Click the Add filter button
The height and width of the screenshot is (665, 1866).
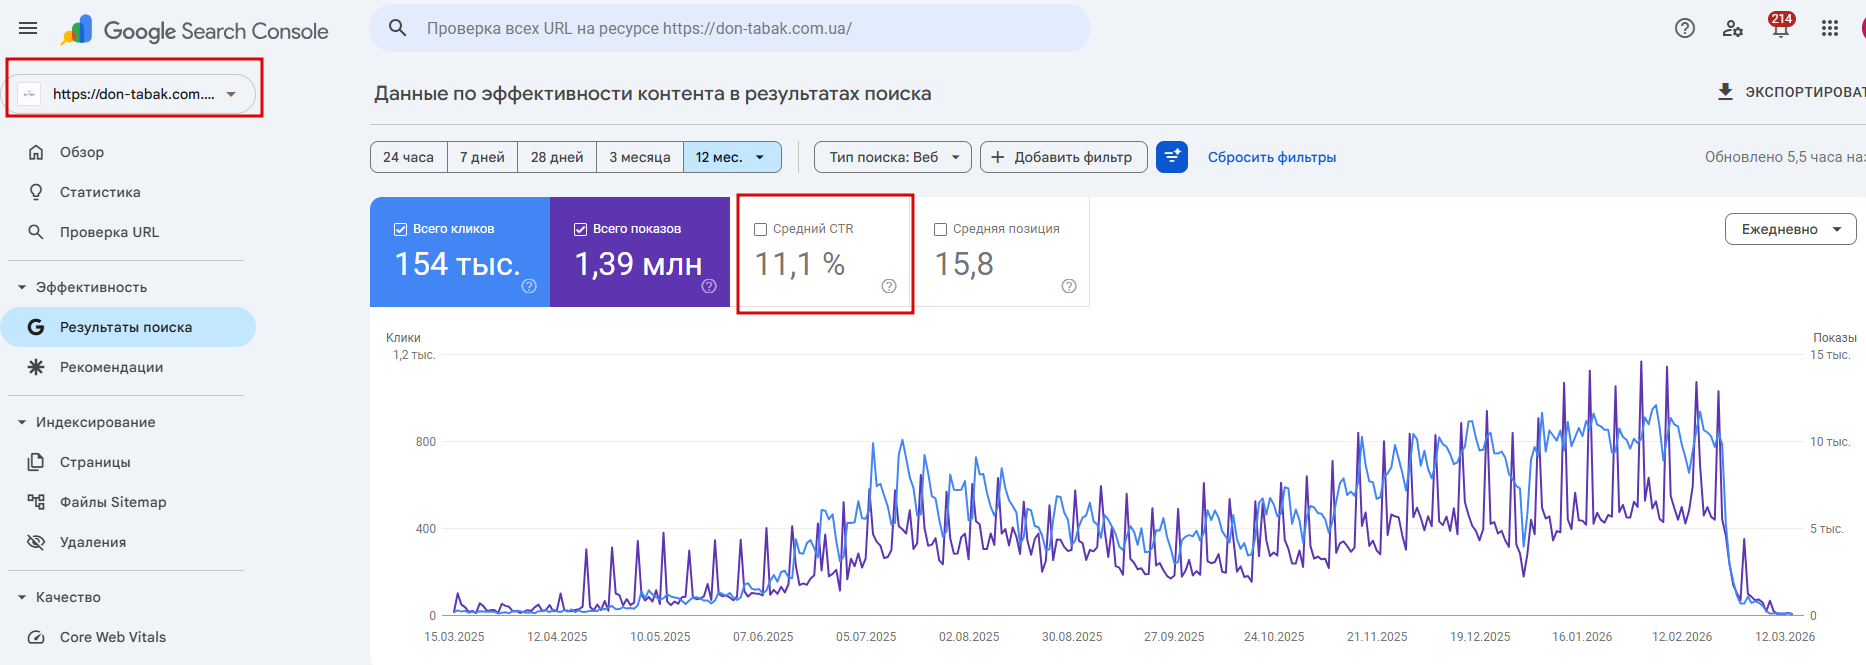[x=1064, y=157]
